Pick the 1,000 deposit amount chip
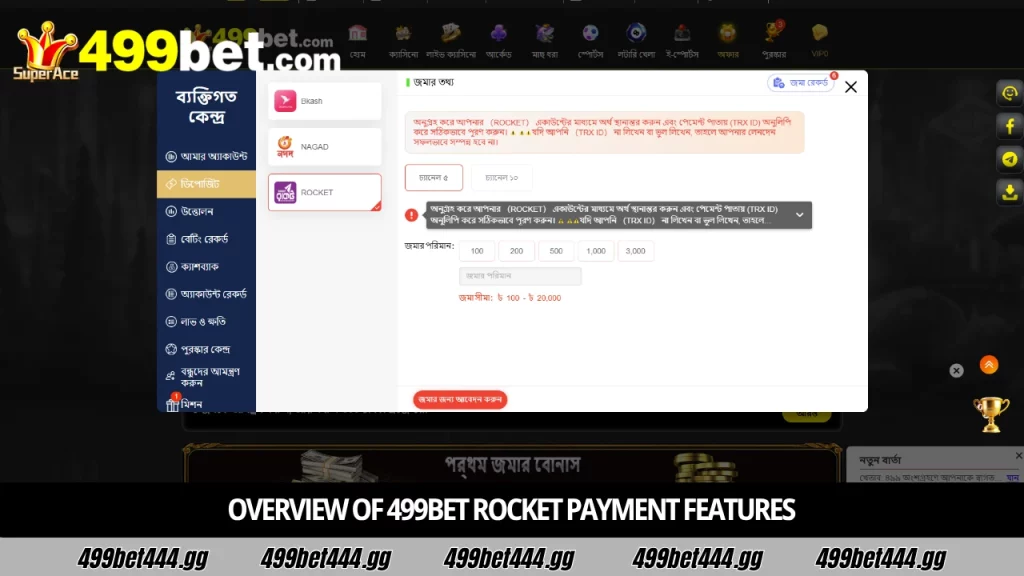 coord(596,251)
